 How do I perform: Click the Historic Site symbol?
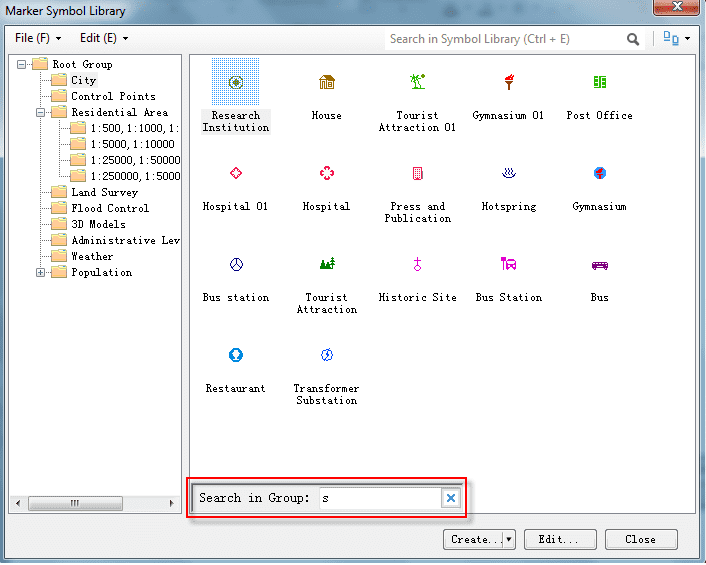(x=417, y=265)
